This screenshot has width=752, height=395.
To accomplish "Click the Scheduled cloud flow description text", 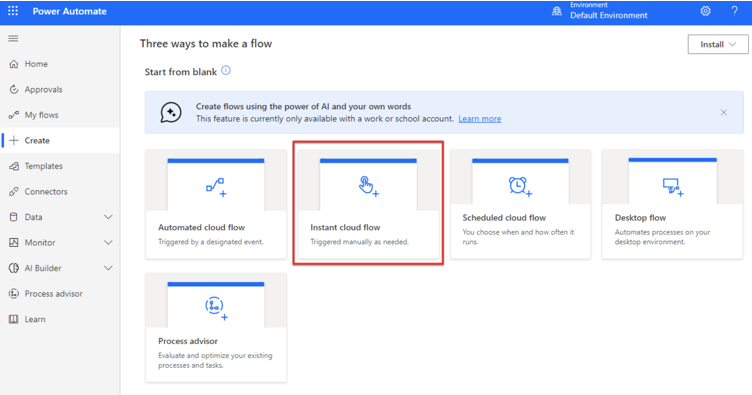I will (518, 237).
